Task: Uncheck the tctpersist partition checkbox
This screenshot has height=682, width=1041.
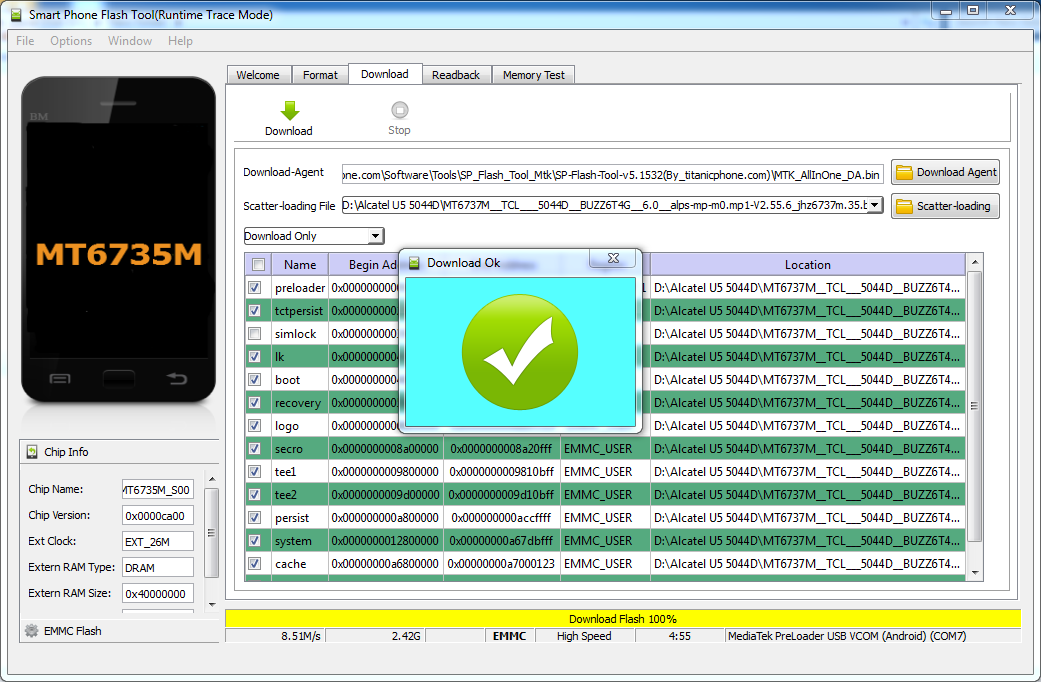Action: click(x=254, y=311)
